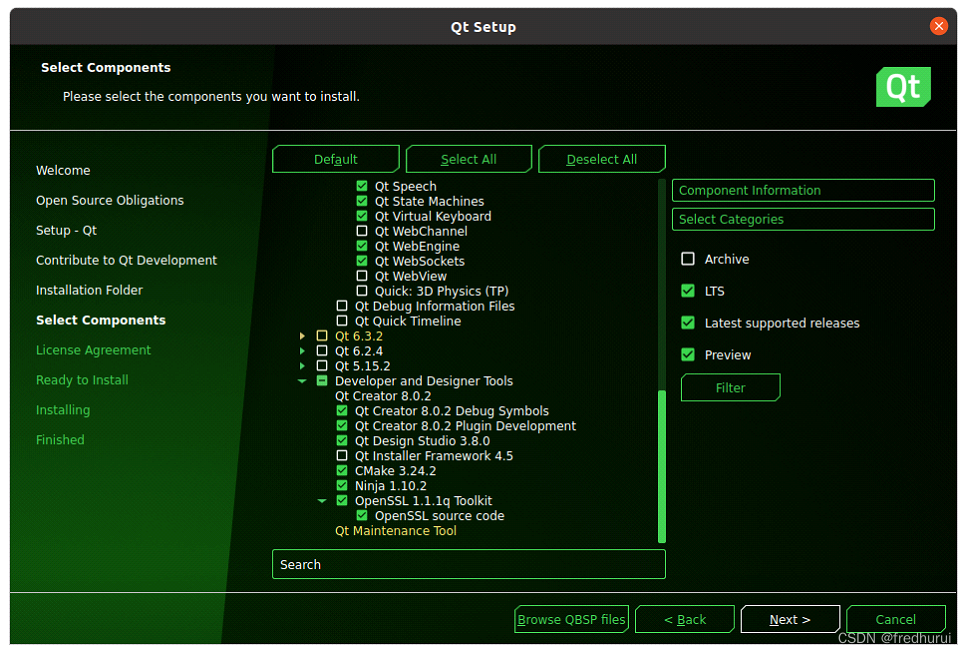Uncheck the Qt Virtual Keyboard checkbox
Viewport: 967px width, 654px height.
(362, 216)
